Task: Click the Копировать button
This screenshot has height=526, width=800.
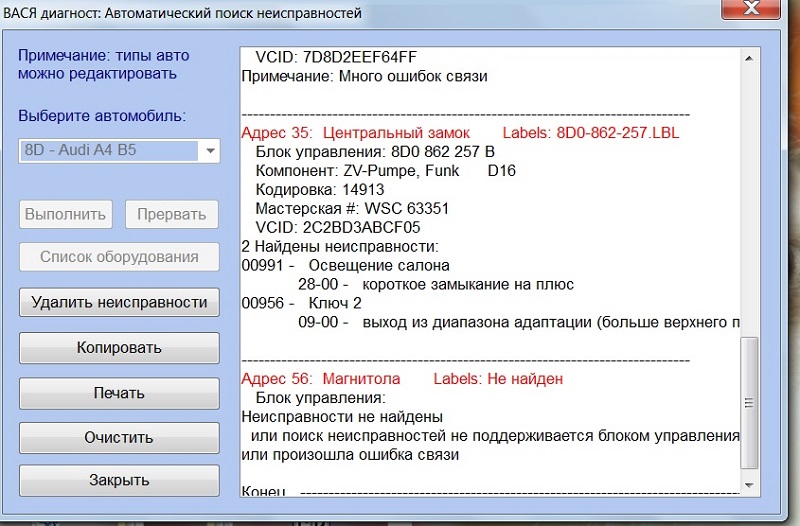Action: [x=119, y=348]
